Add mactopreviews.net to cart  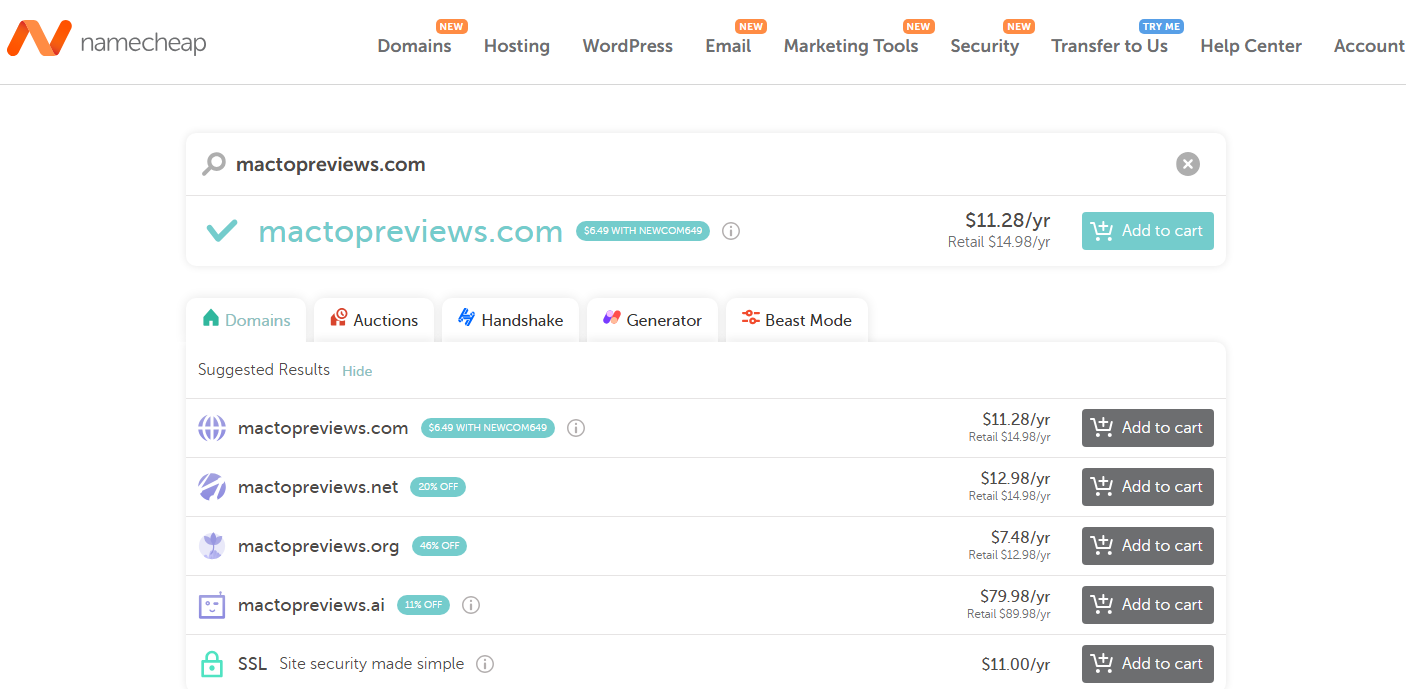pos(1148,487)
